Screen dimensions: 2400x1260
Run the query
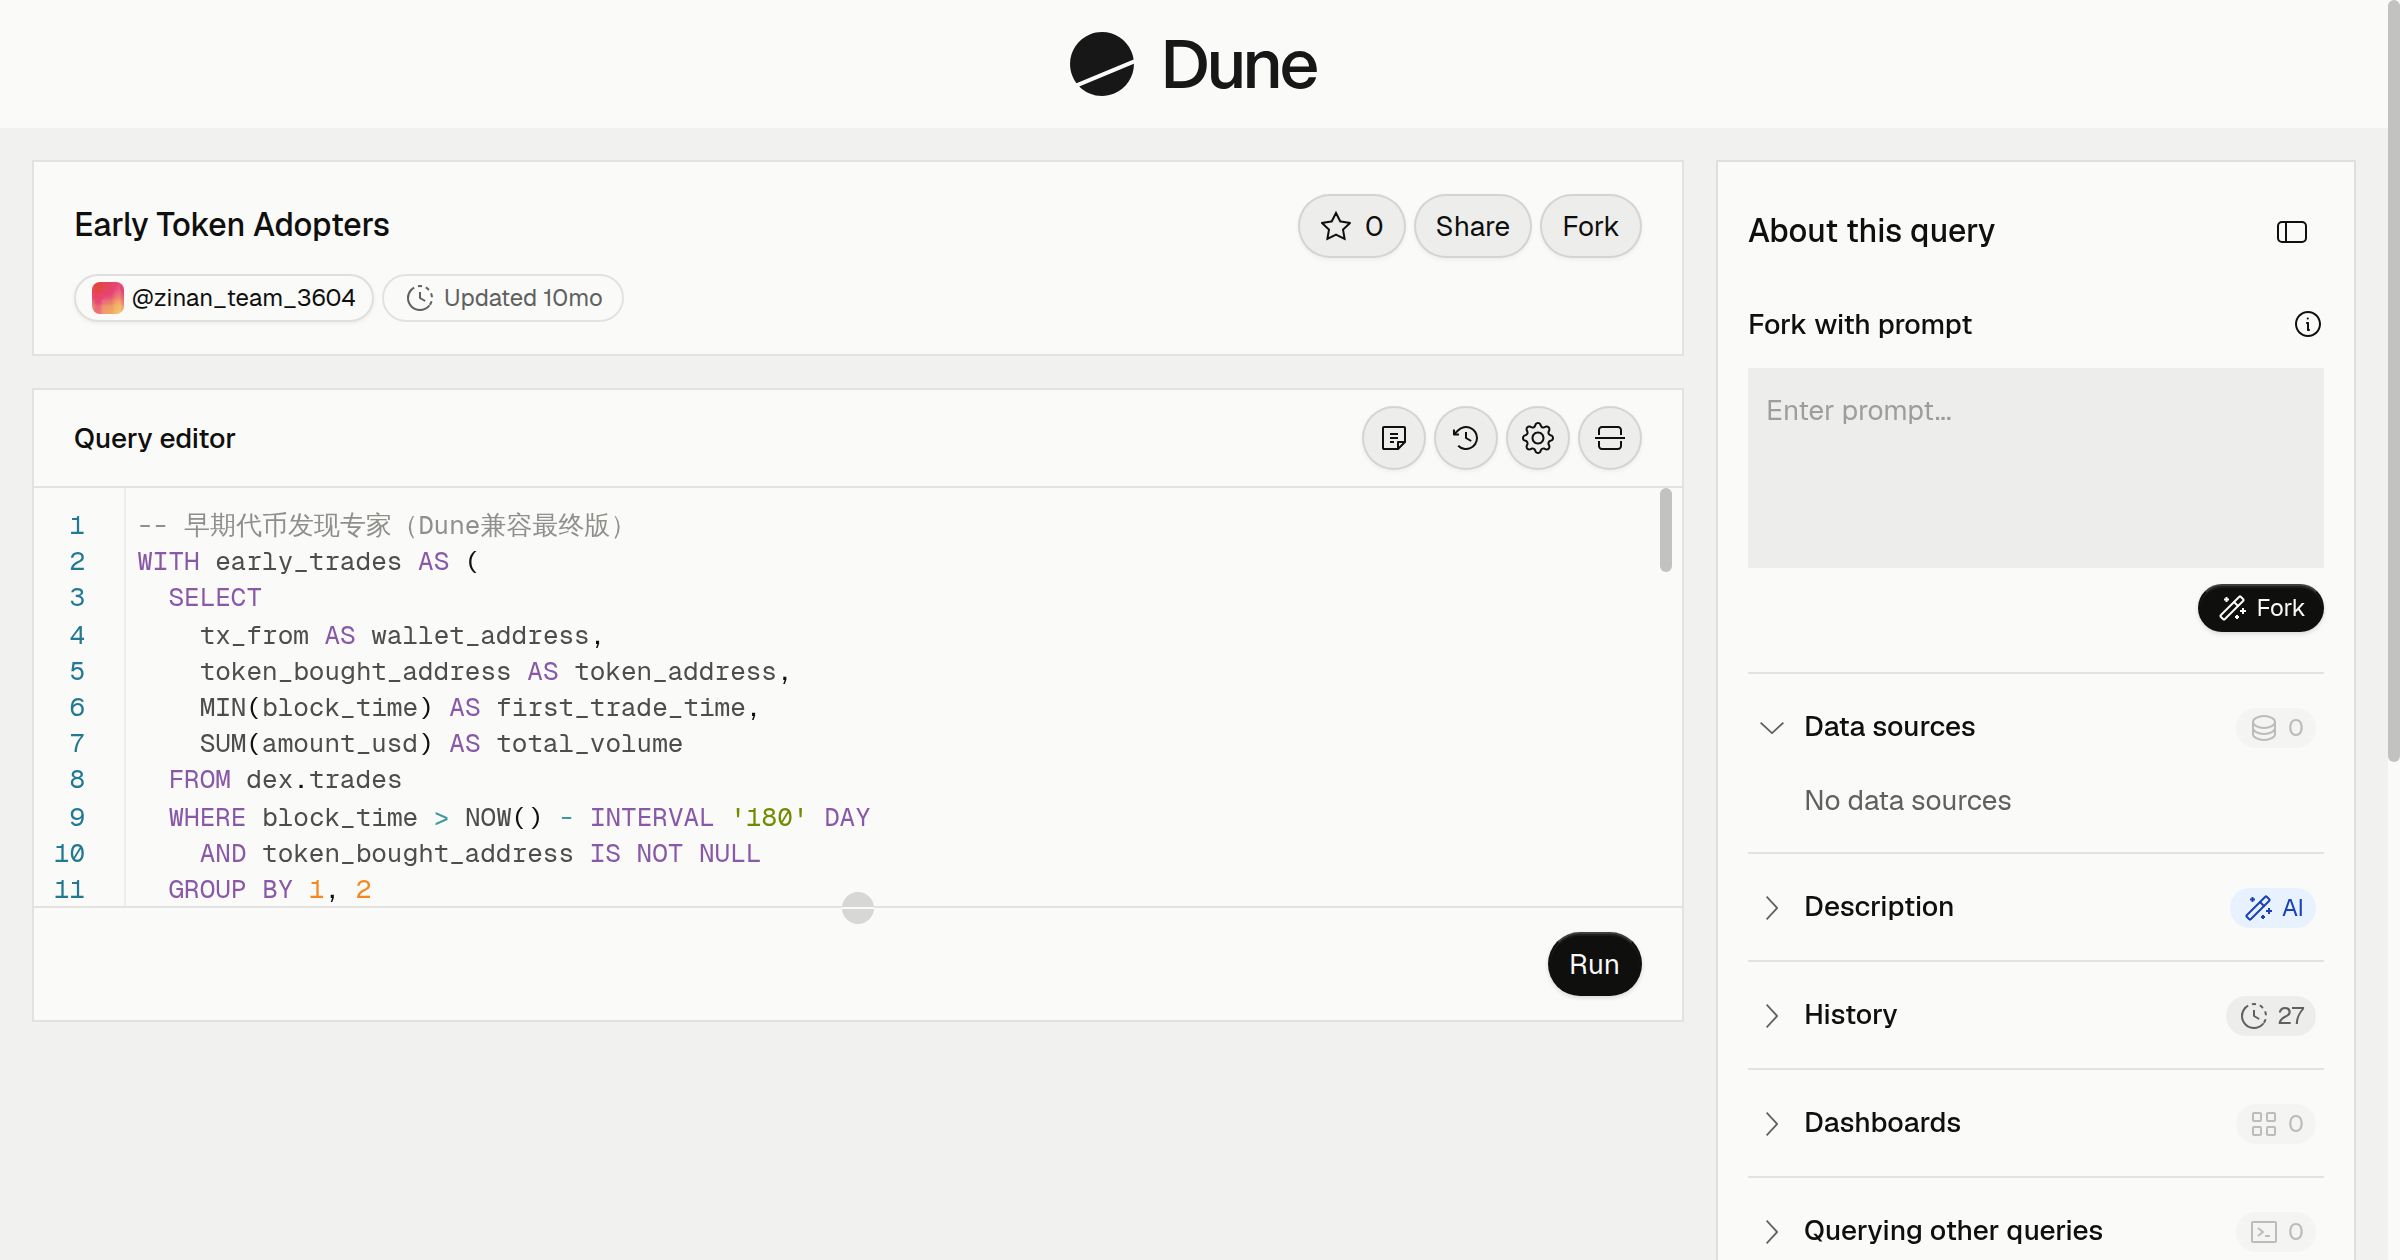pyautogui.click(x=1594, y=964)
